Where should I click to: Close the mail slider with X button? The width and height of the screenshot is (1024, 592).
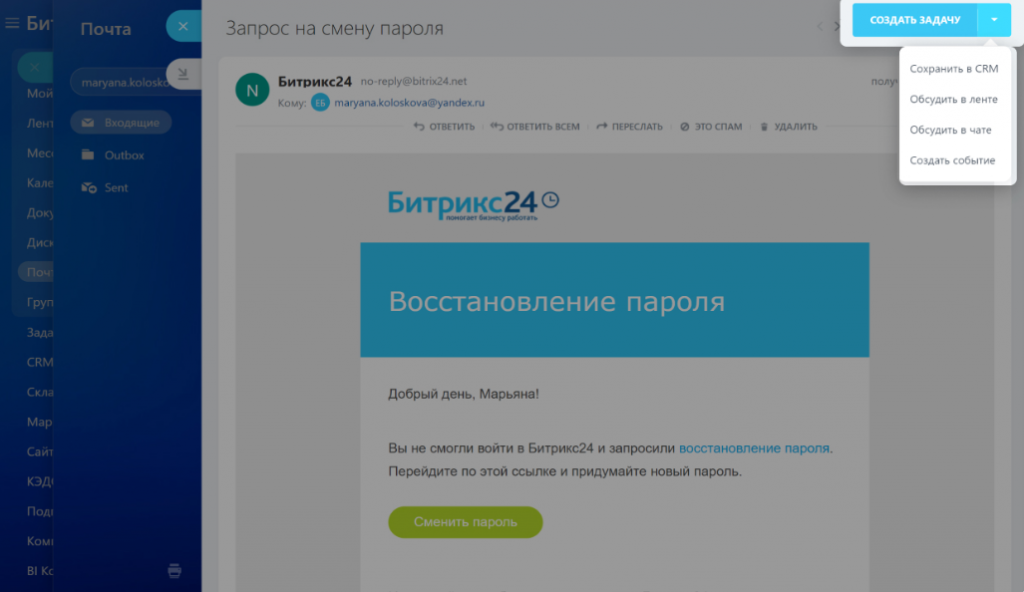point(184,26)
